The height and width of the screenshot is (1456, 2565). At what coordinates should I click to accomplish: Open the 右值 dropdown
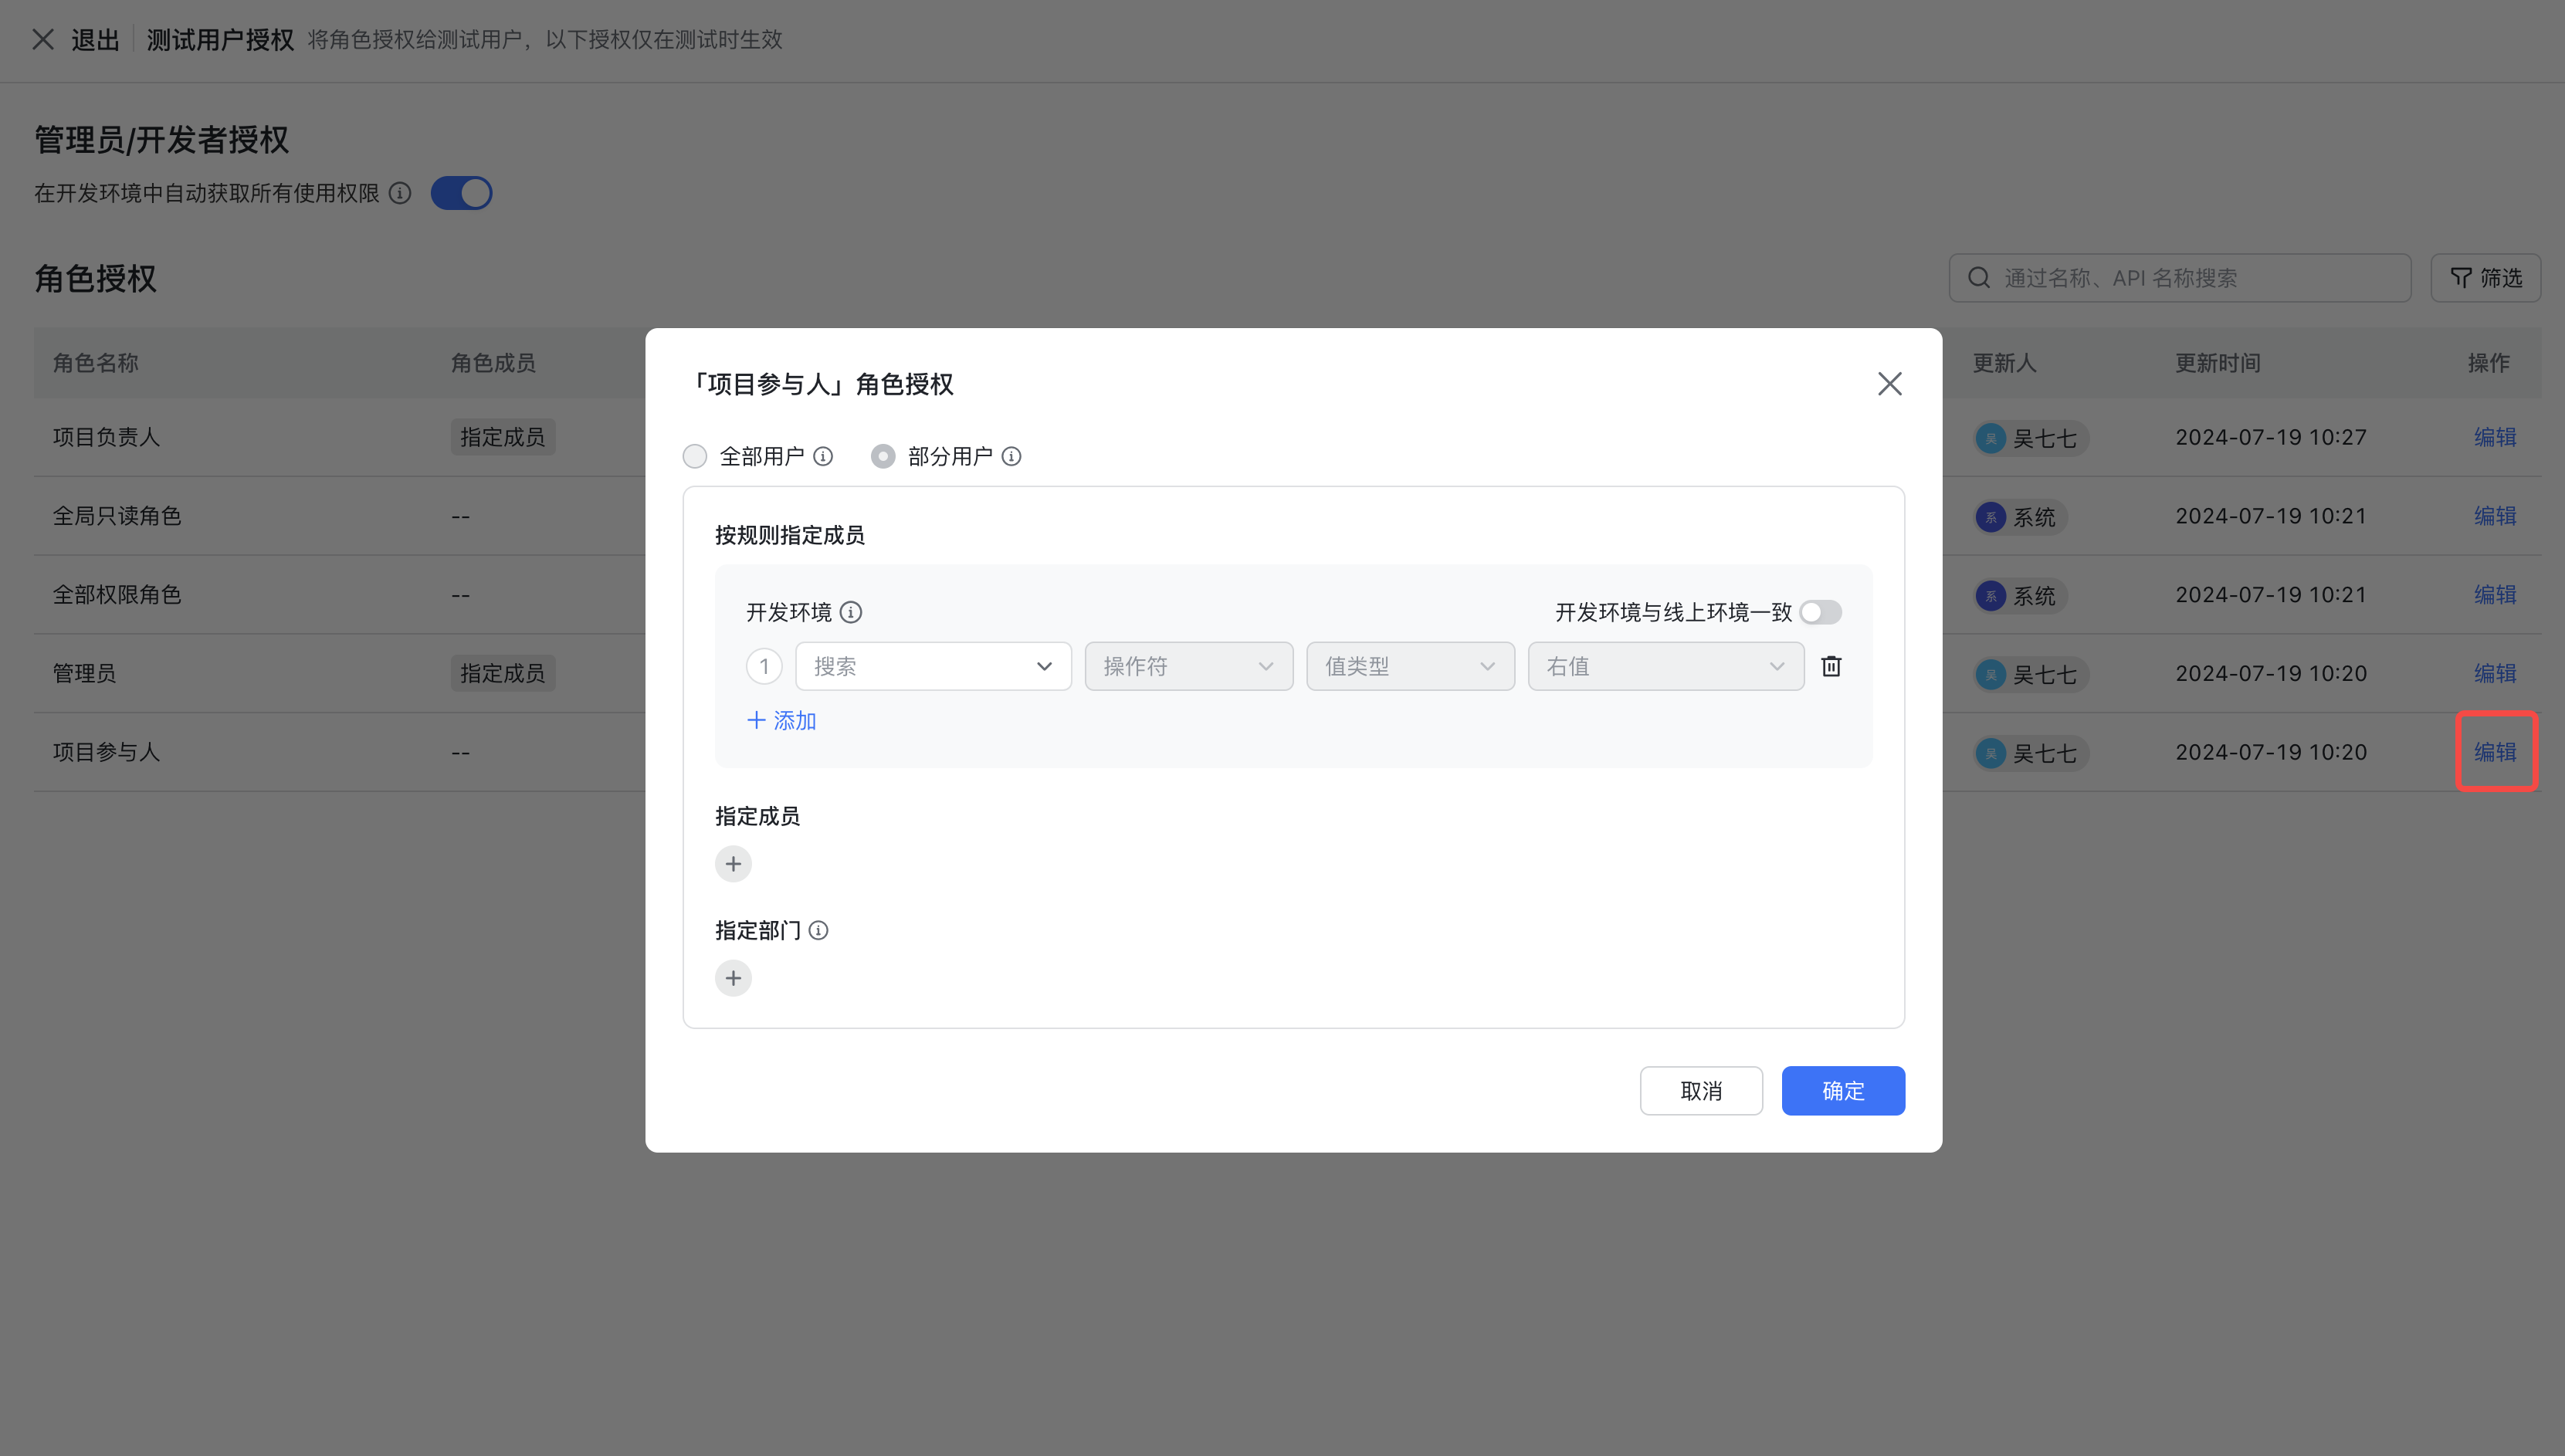point(1666,666)
